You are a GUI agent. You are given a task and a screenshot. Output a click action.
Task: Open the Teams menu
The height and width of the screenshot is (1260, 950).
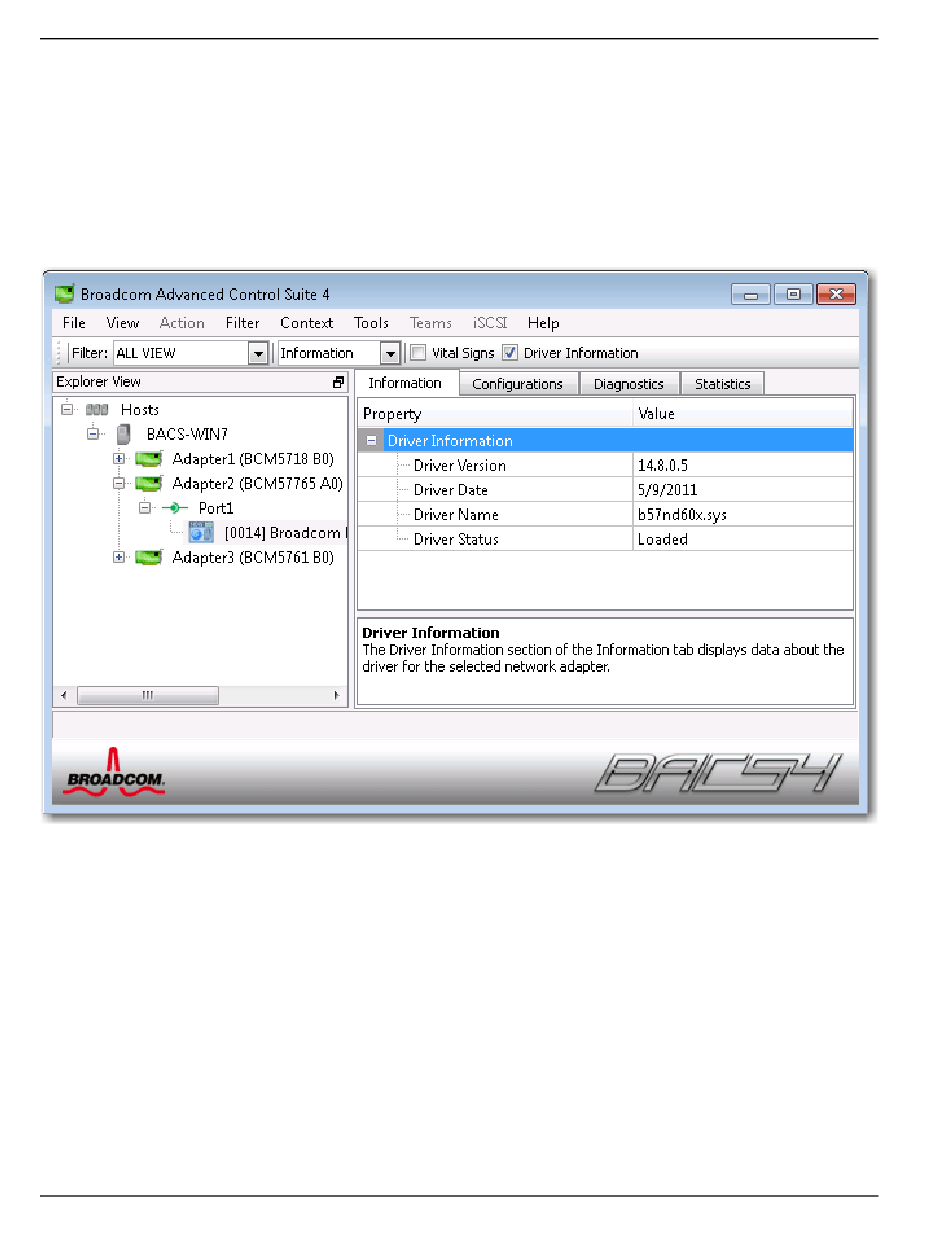431,323
